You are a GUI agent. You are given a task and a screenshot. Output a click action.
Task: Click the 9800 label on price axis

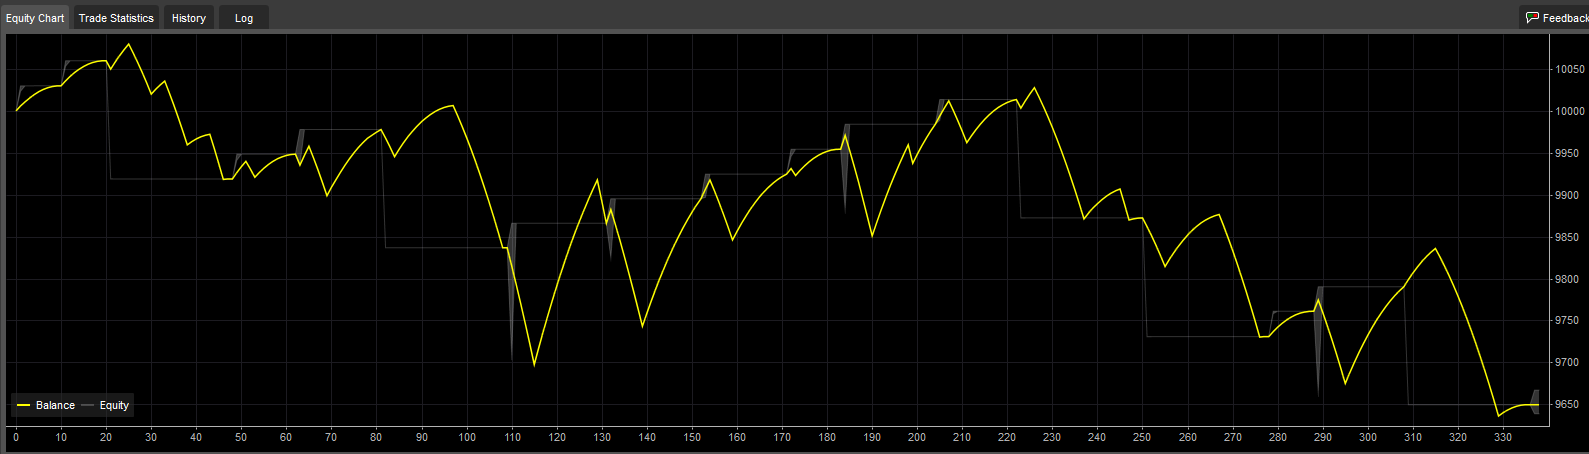pos(1566,280)
